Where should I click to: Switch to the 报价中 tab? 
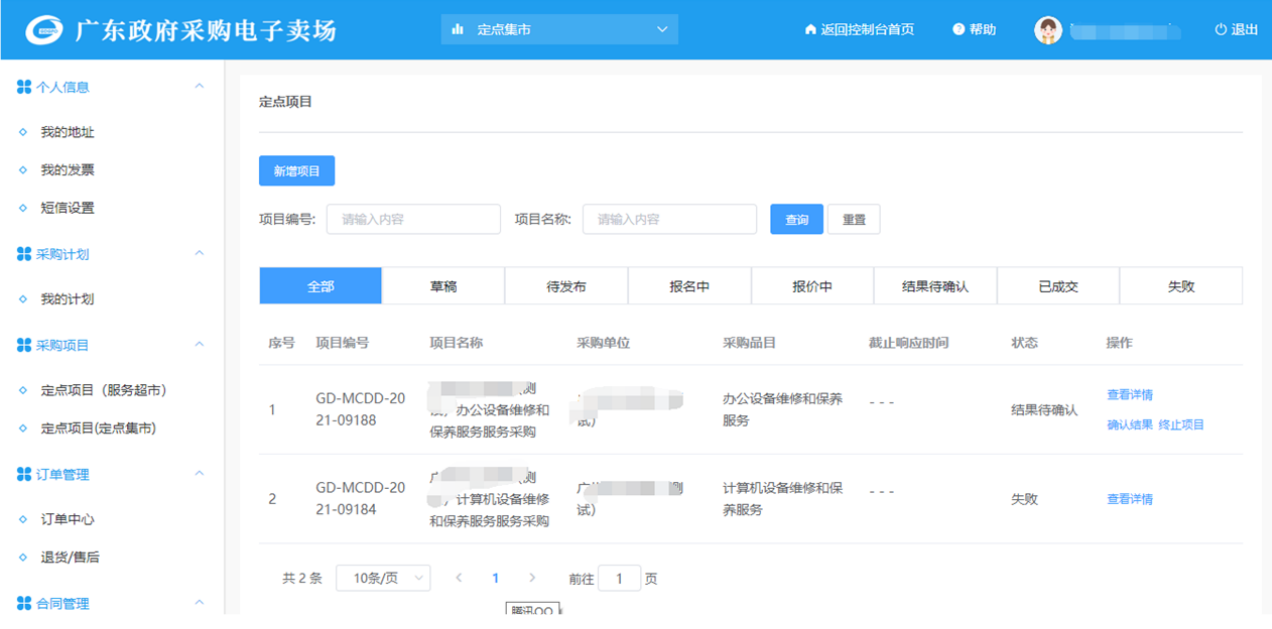point(812,286)
